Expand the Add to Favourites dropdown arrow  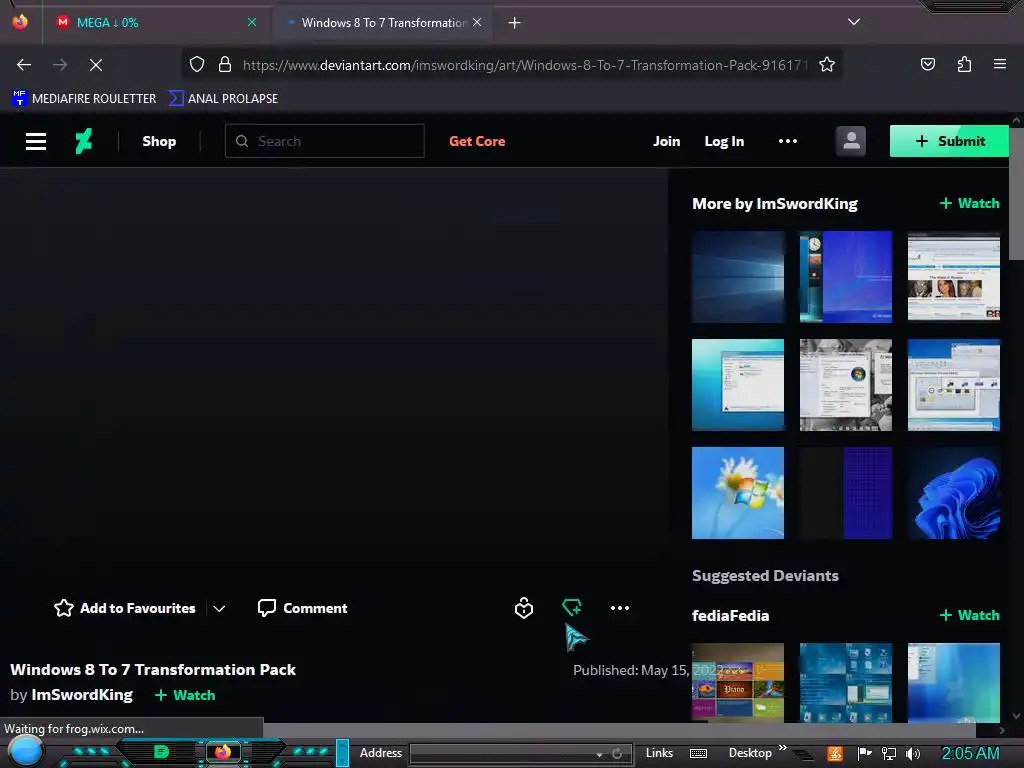(x=219, y=608)
